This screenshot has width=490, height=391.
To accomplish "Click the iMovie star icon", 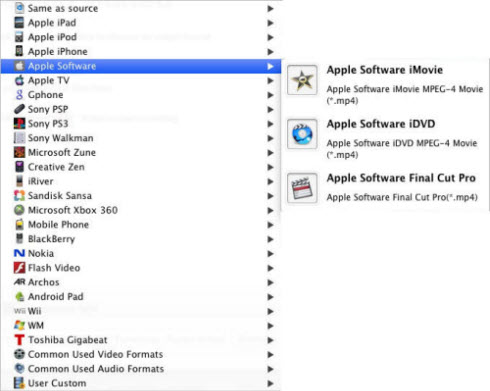I will click(302, 80).
